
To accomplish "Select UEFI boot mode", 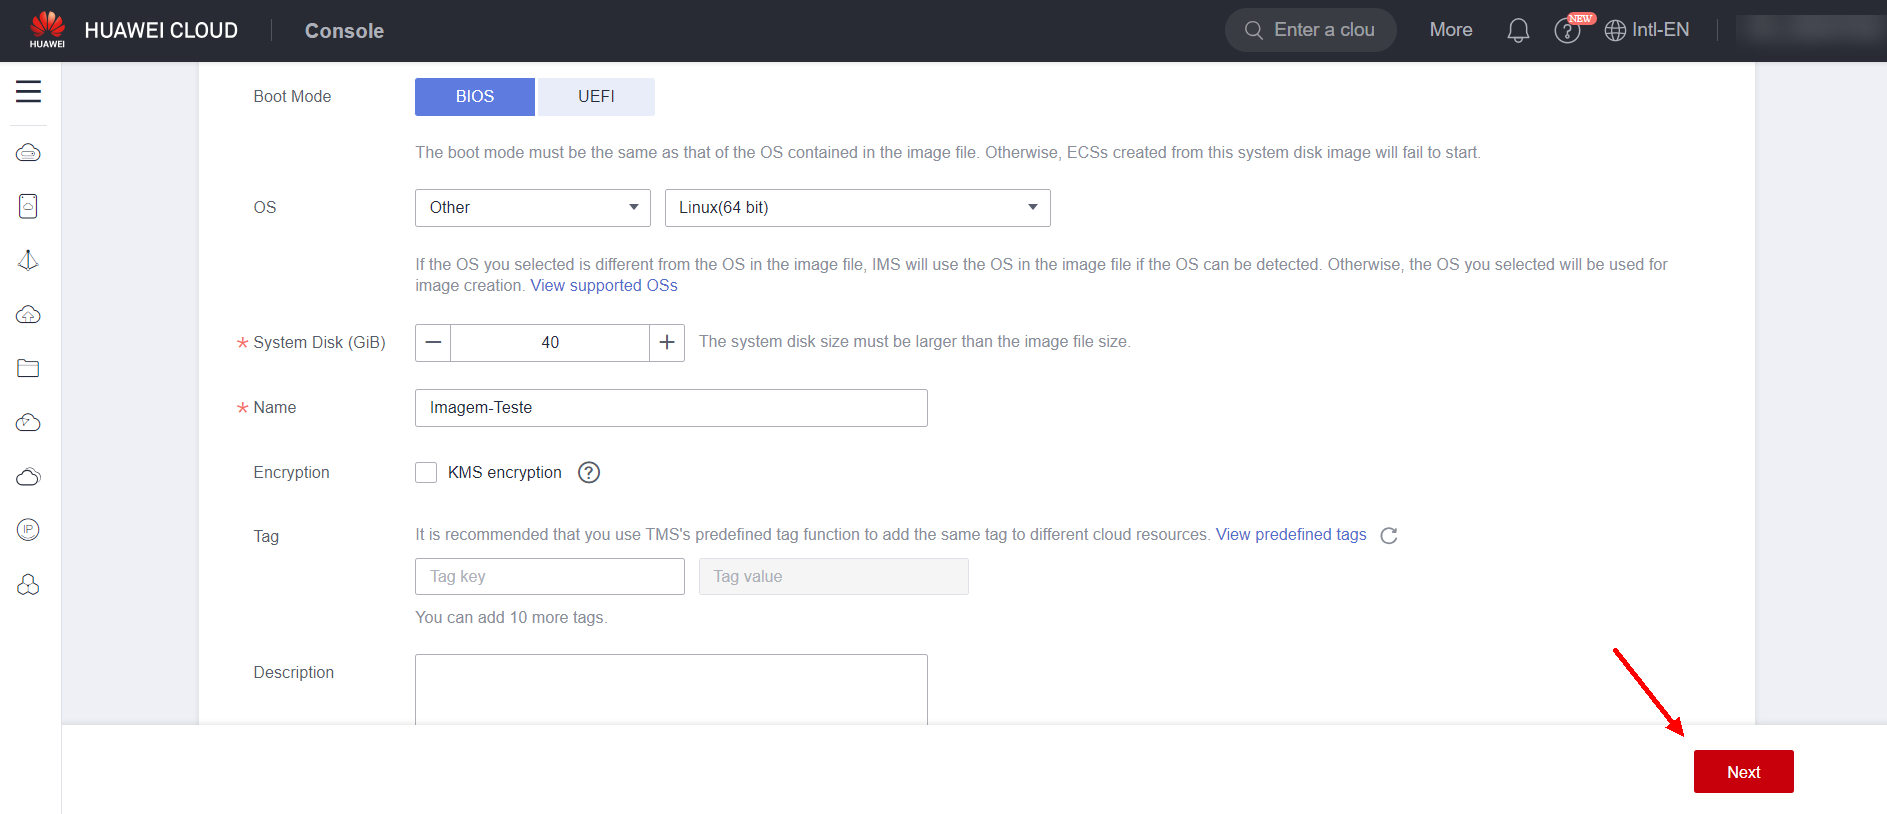I will click(596, 97).
